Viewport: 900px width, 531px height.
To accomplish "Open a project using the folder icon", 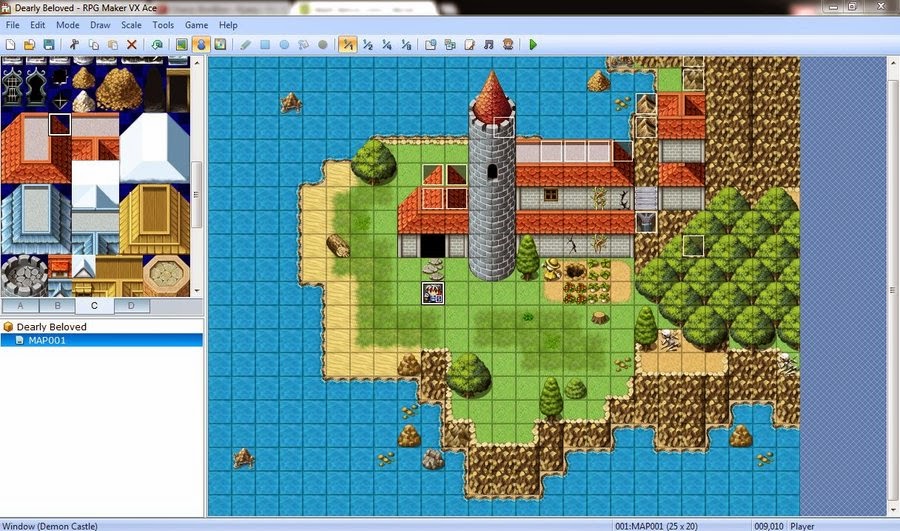I will (x=29, y=44).
